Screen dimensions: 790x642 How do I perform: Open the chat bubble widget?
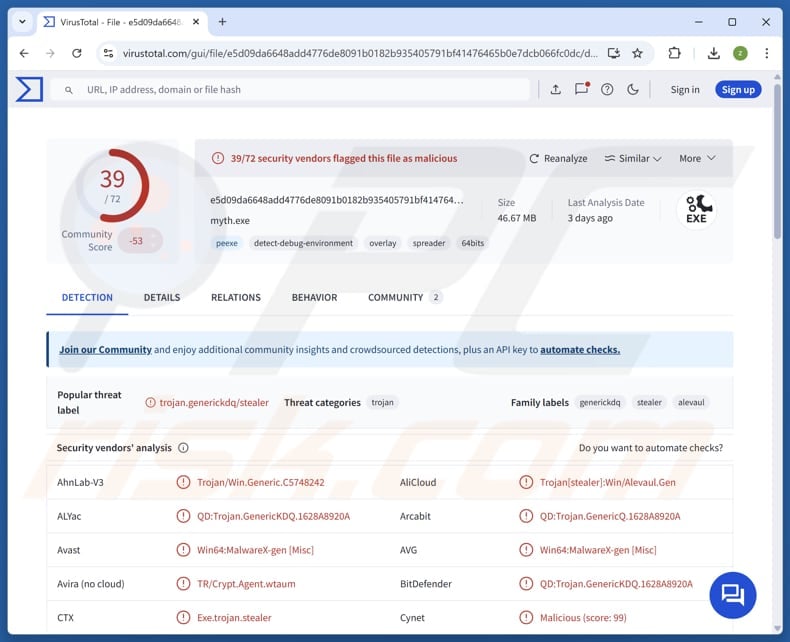click(733, 595)
